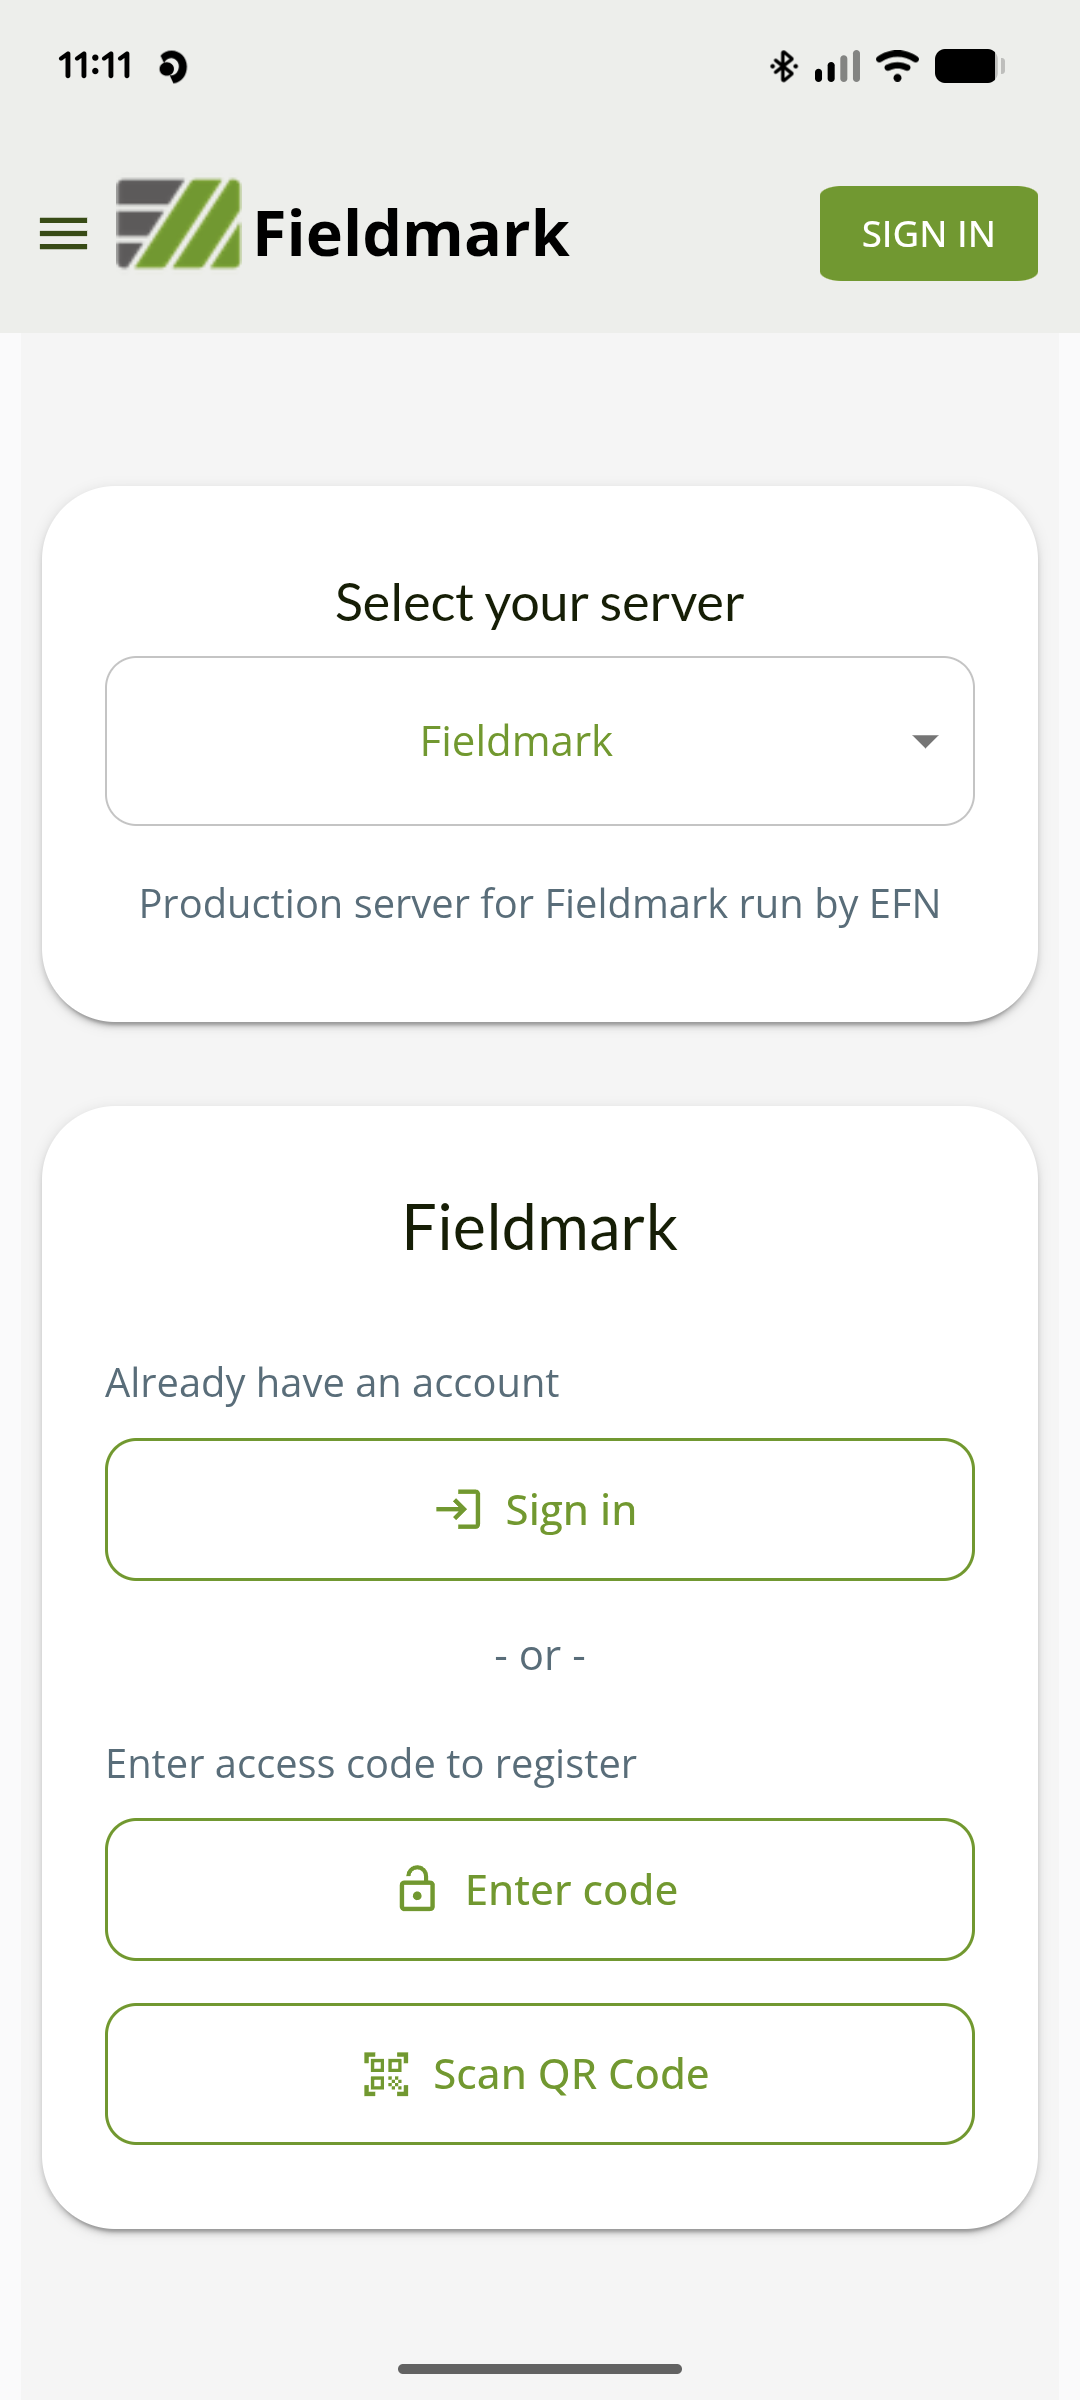Open the hamburger navigation menu
This screenshot has width=1080, height=2400.
(x=63, y=234)
